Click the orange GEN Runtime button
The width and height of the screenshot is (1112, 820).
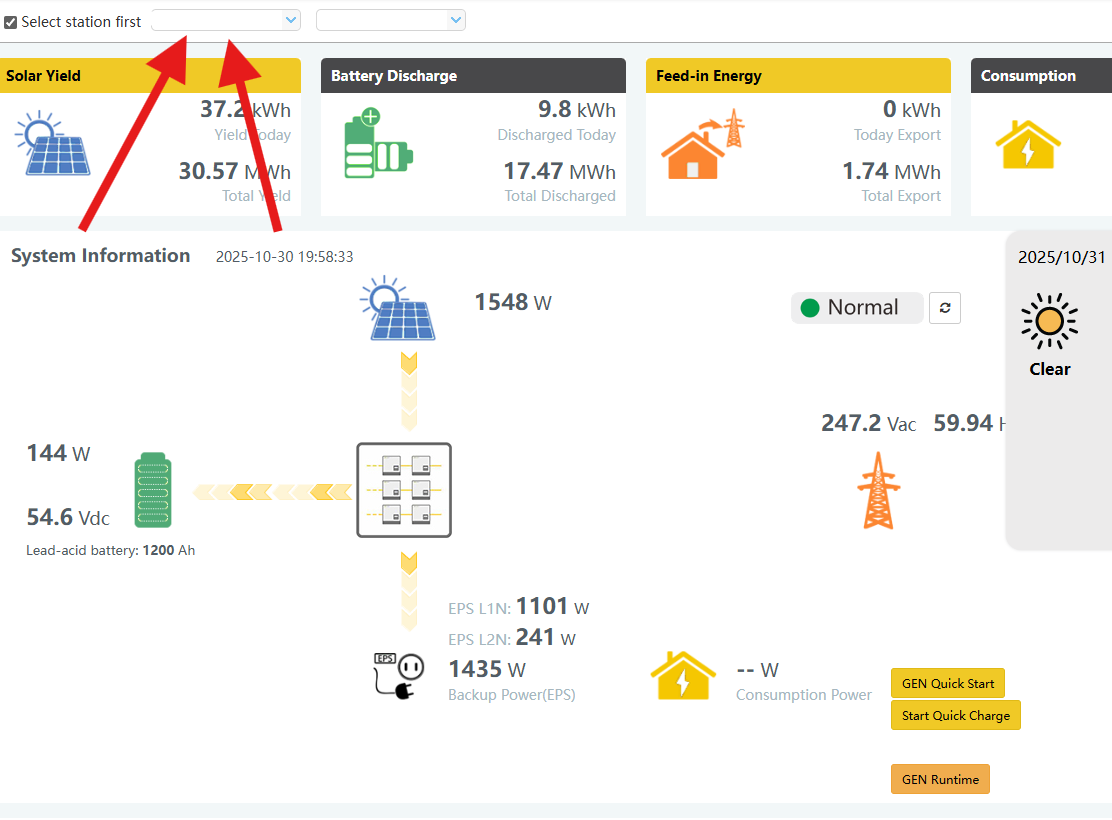(x=940, y=779)
